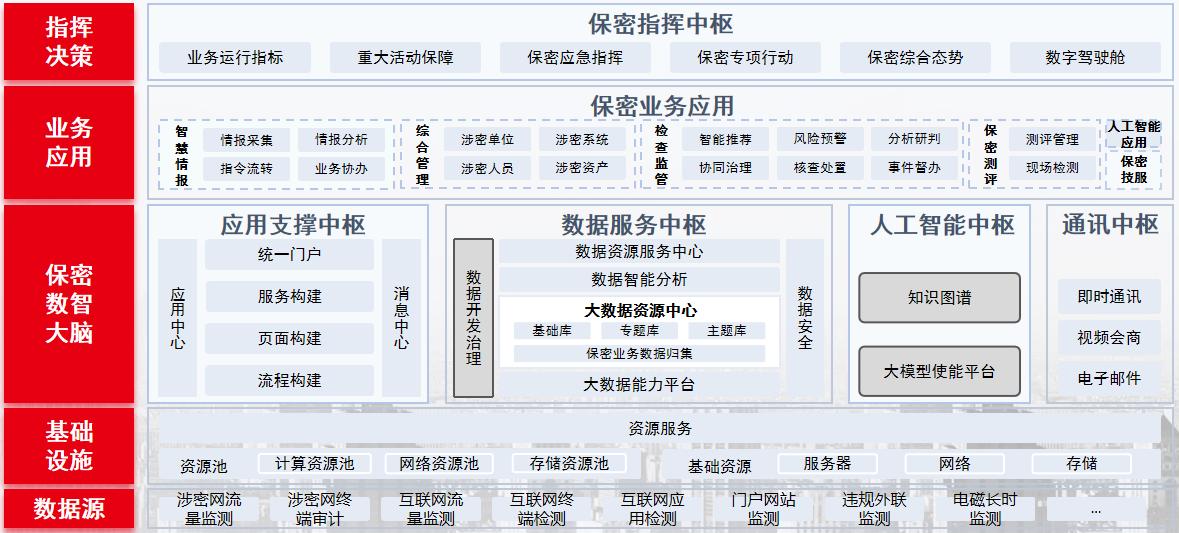1179x533 pixels.
Task: Expand the ellipsis box in data sources
Action: coord(1095,510)
